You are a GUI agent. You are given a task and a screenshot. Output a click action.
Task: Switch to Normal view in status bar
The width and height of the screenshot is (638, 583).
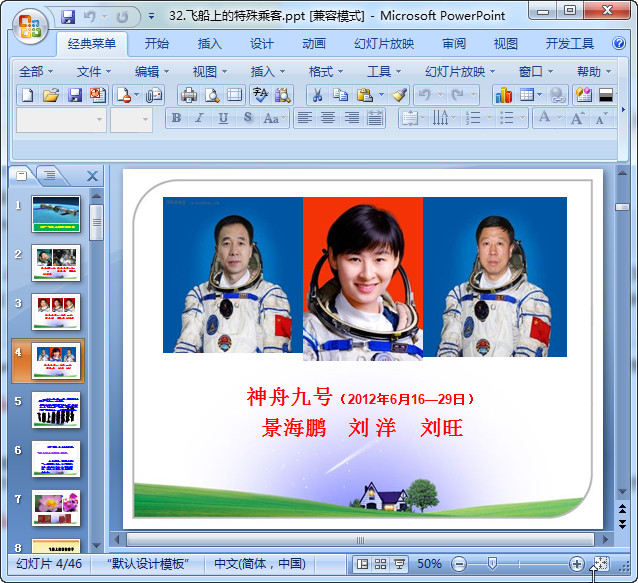pyautogui.click(x=362, y=564)
